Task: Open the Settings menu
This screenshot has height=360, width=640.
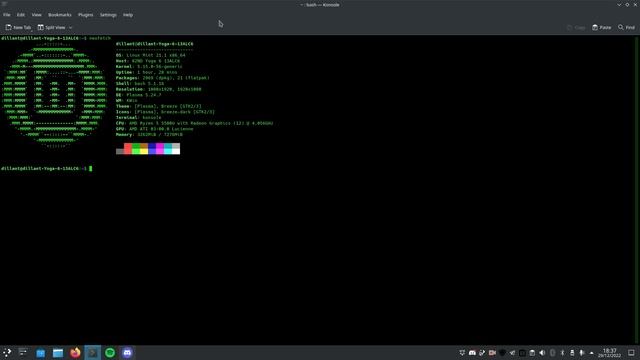Action: click(108, 15)
